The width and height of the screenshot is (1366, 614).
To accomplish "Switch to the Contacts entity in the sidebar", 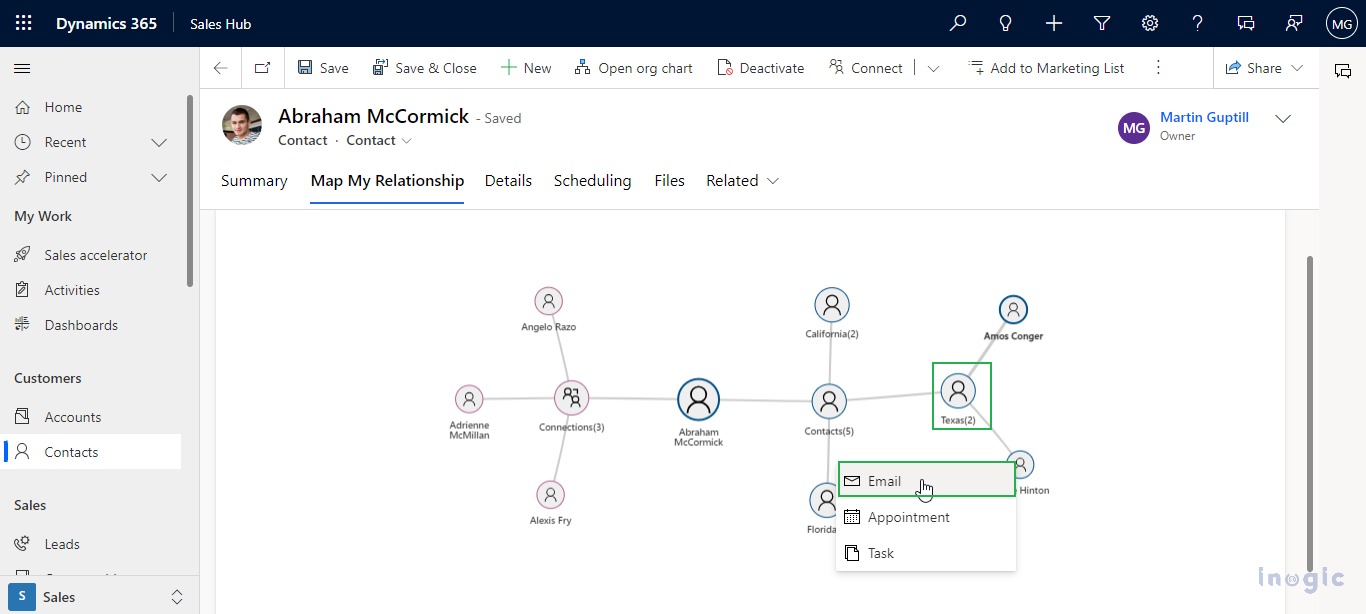I will pos(74,451).
